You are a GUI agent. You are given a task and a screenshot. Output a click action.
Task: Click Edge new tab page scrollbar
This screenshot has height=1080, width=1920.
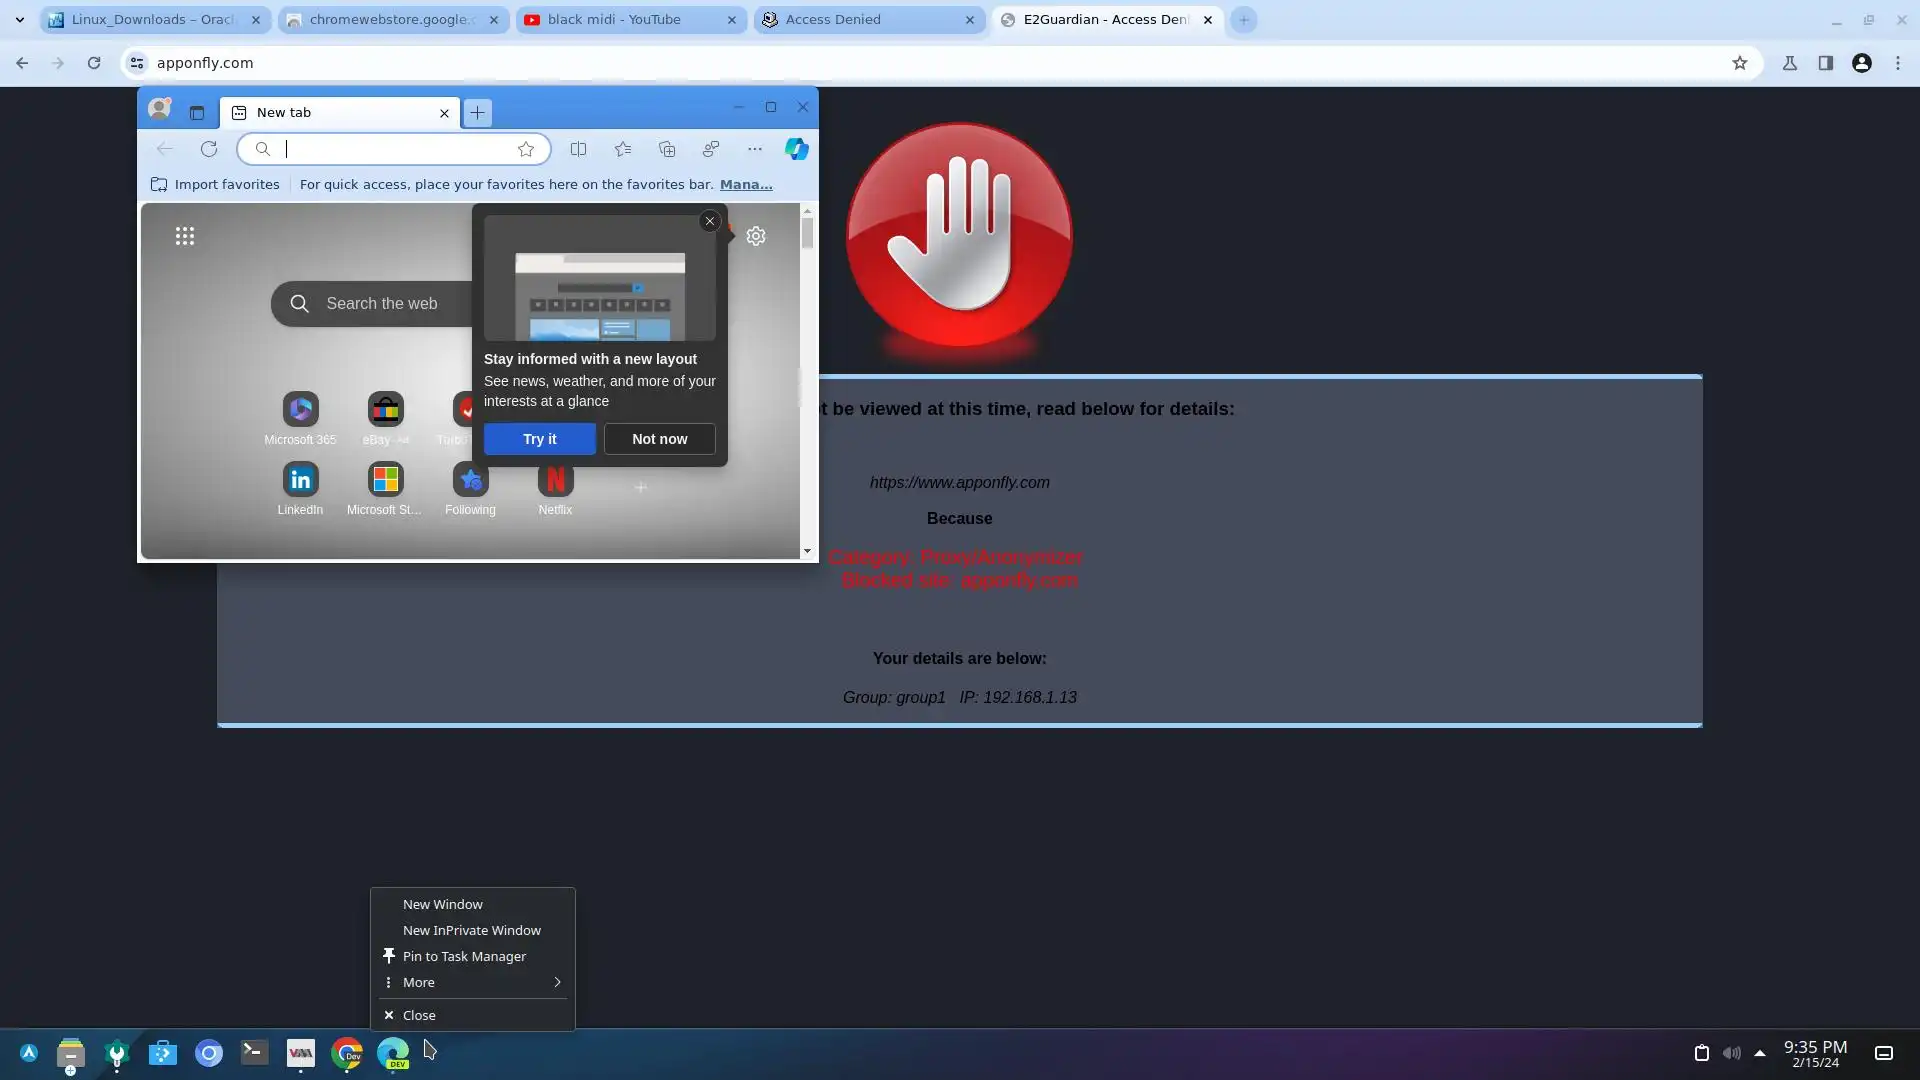[807, 235]
